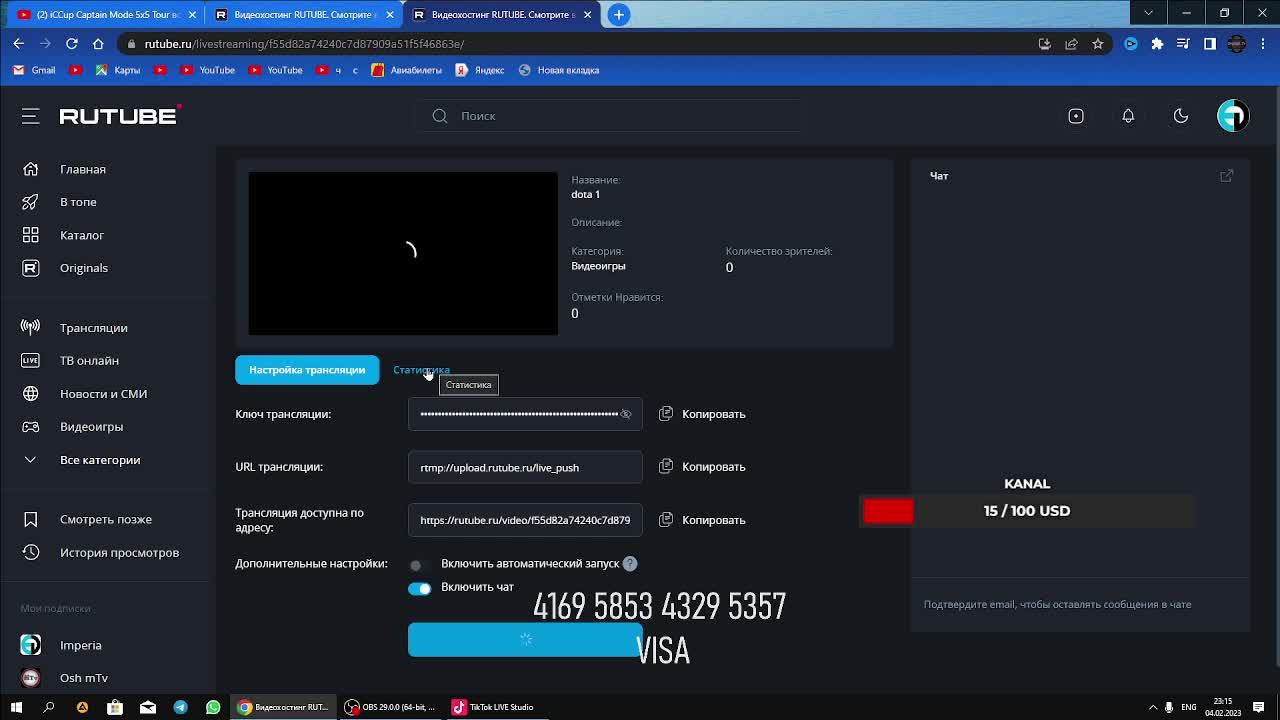Click the RUTUBE logo
This screenshot has width=1280, height=720.
click(120, 116)
